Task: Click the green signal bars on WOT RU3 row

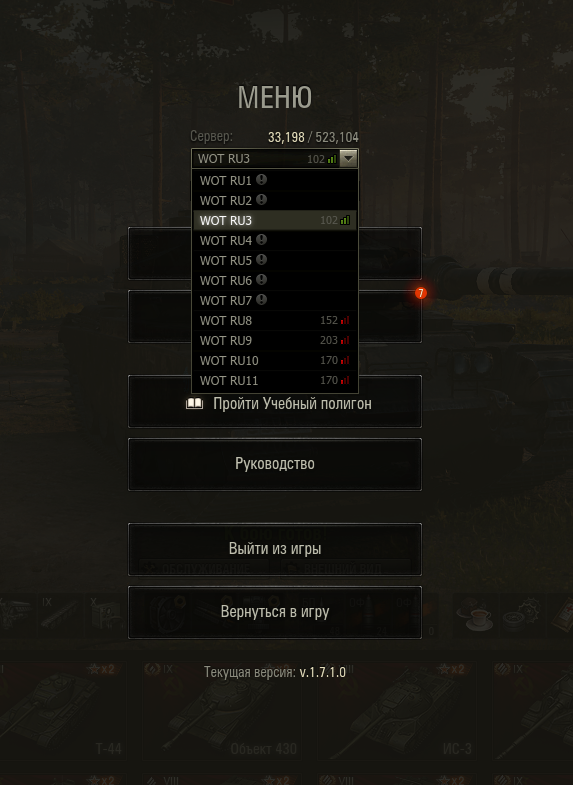Action: coord(345,220)
